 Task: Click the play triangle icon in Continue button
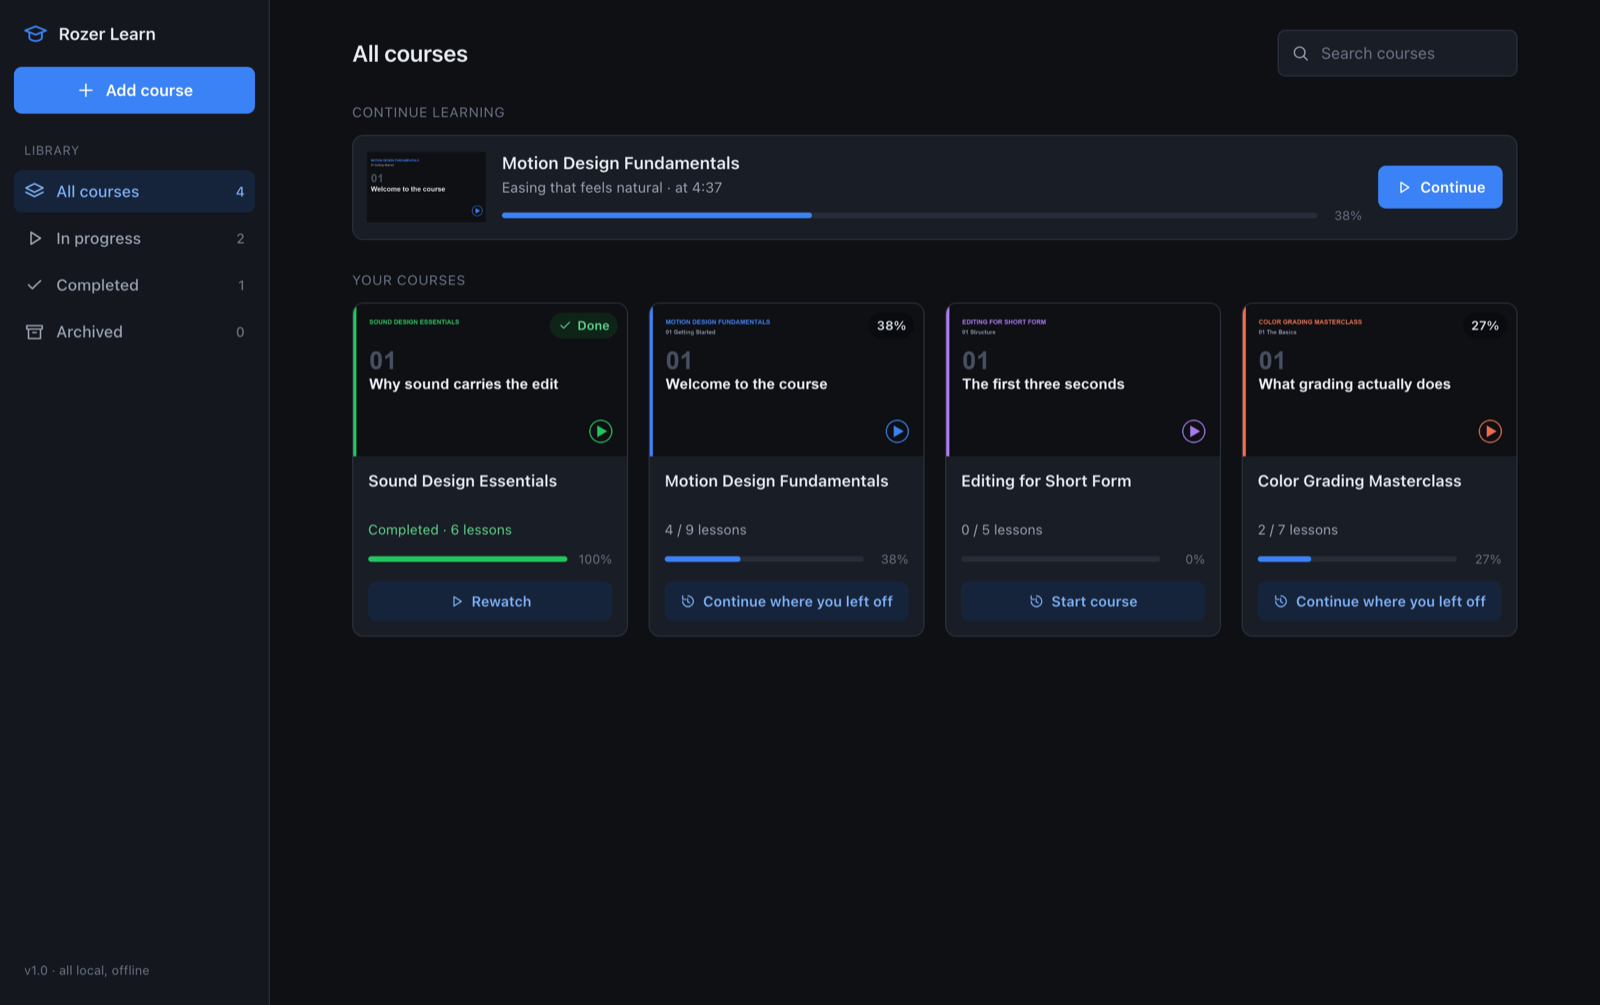click(1404, 187)
